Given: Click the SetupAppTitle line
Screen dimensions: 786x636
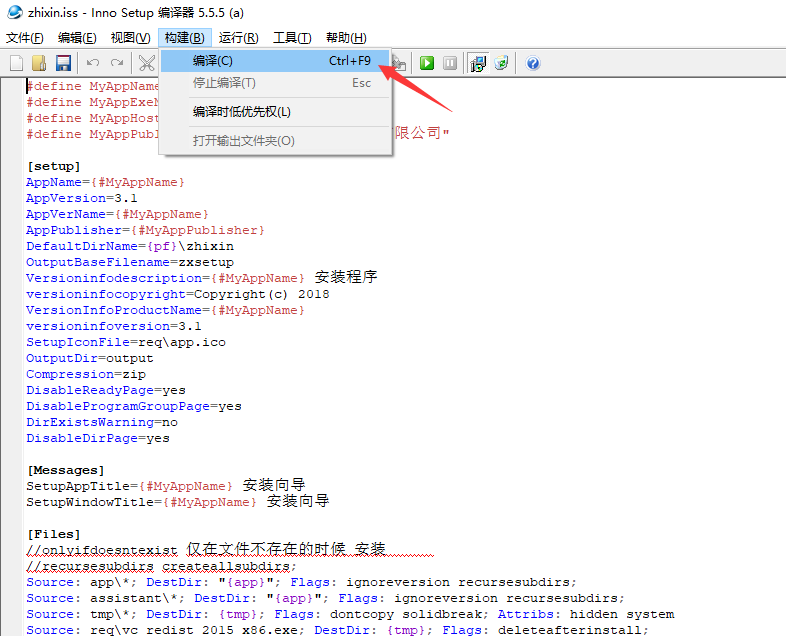Looking at the screenshot, I should (166, 486).
